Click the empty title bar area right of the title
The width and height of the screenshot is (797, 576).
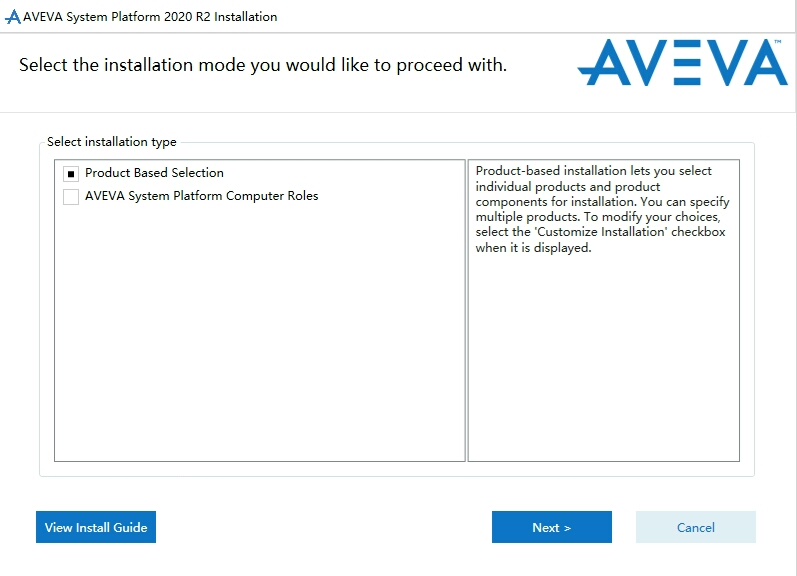pyautogui.click(x=540, y=17)
